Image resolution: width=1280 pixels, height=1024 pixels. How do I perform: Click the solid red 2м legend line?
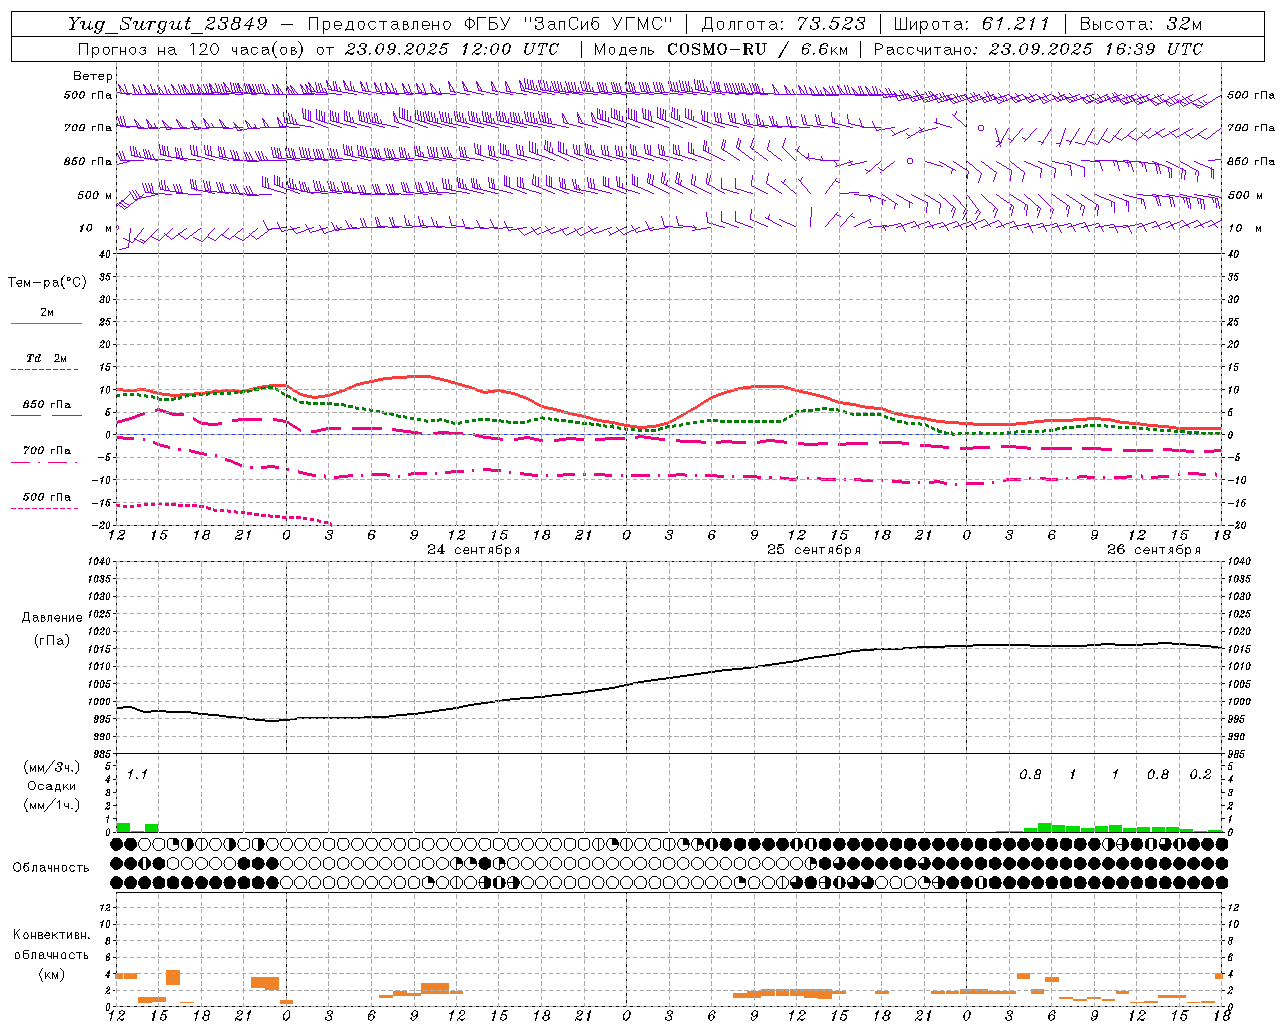[x=46, y=324]
